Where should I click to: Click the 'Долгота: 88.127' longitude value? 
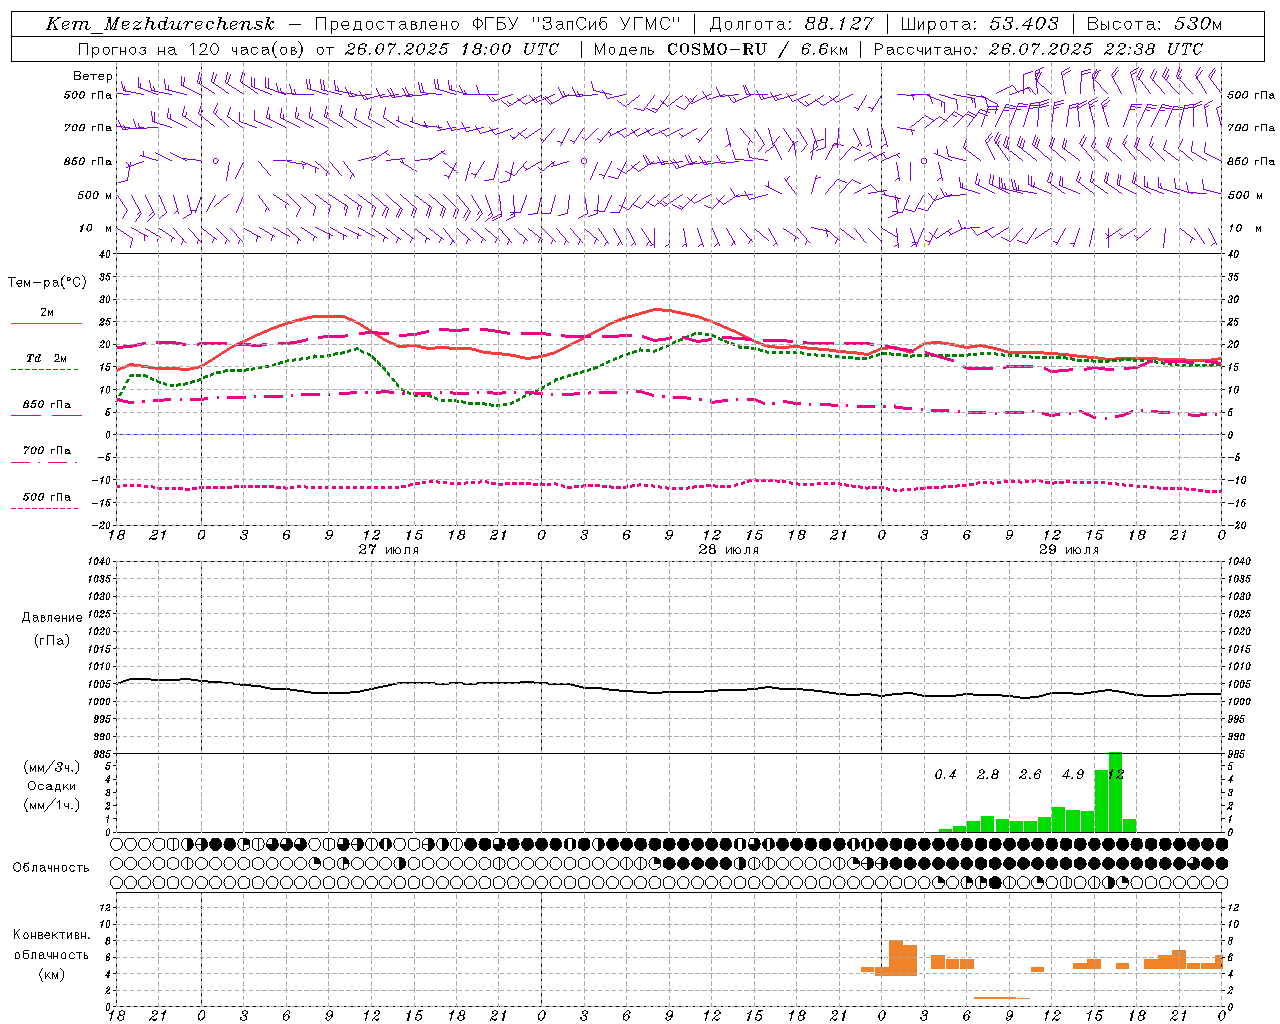pos(791,24)
